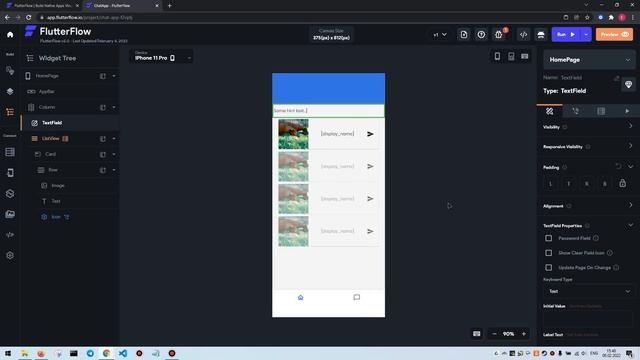The width and height of the screenshot is (640, 360).
Task: Open Visual Studio Code from taskbar
Action: (122, 353)
